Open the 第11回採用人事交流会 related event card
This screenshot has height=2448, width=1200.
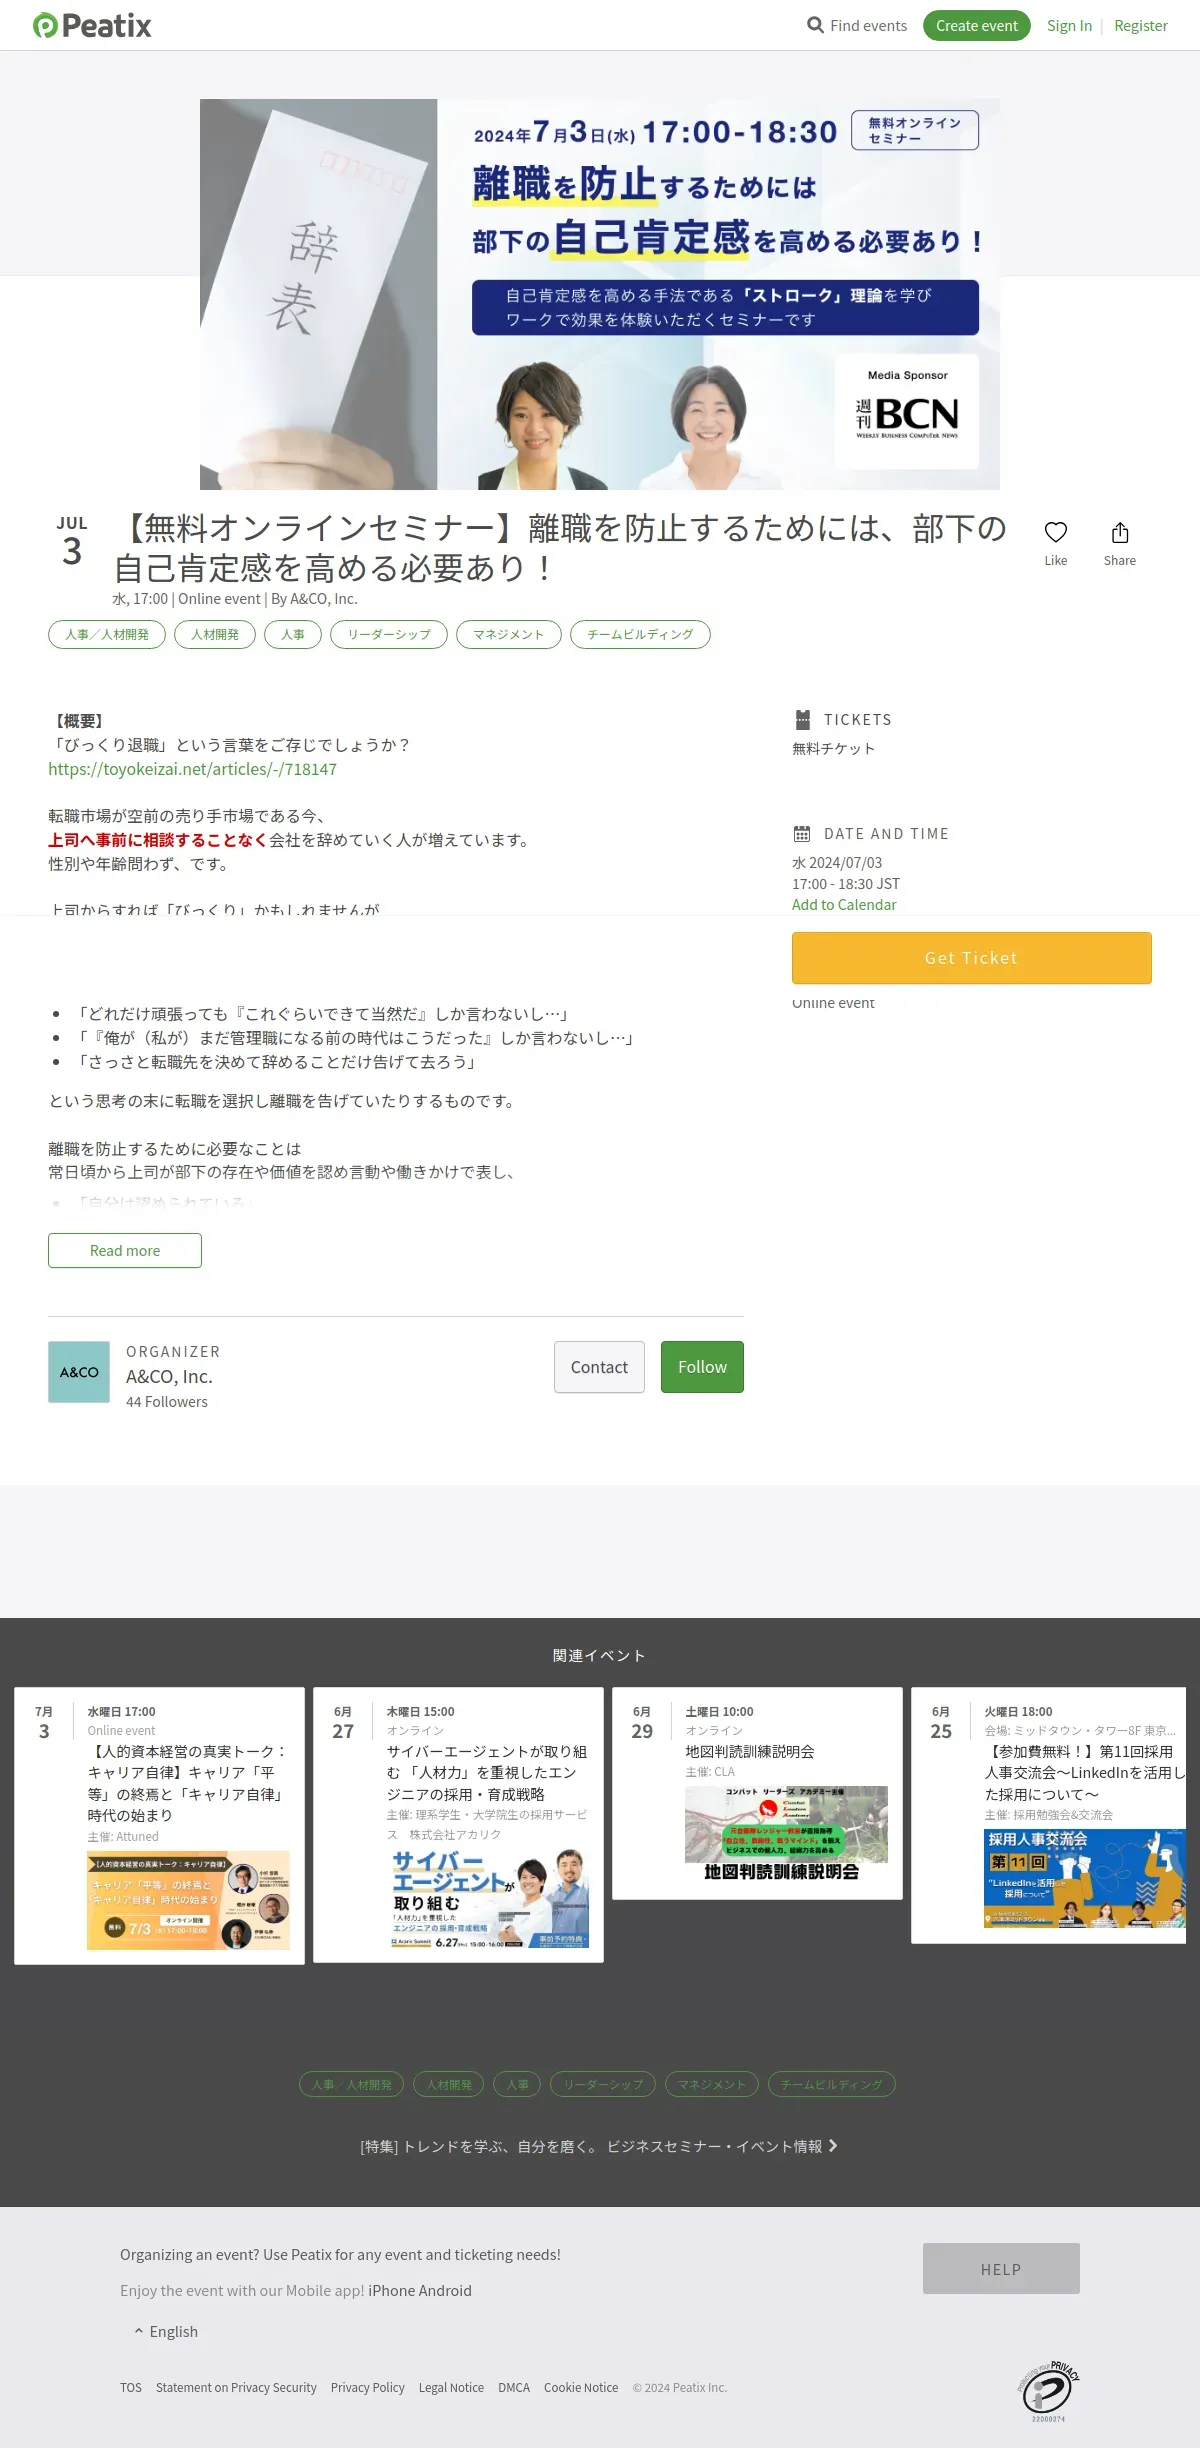coord(1048,1815)
